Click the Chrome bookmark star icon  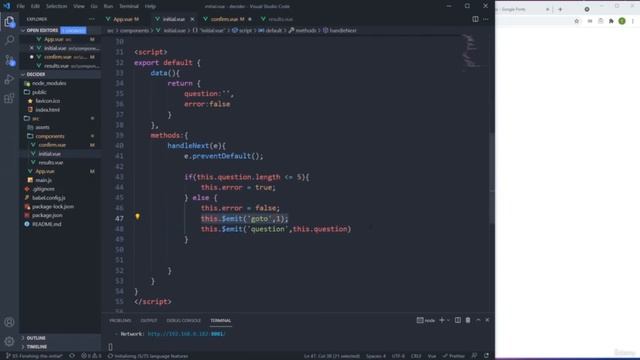click(577, 21)
